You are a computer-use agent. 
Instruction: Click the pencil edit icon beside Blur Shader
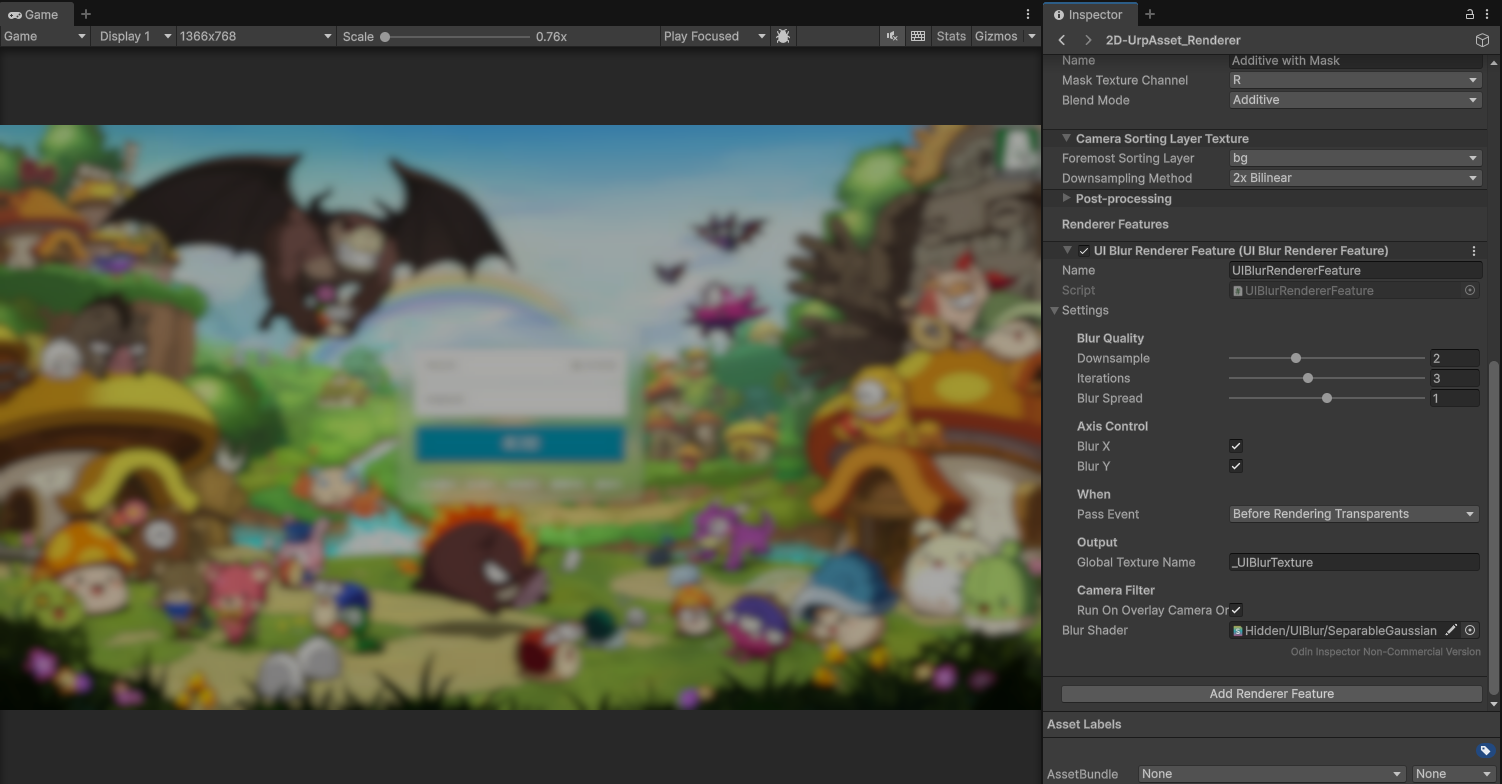point(1451,630)
